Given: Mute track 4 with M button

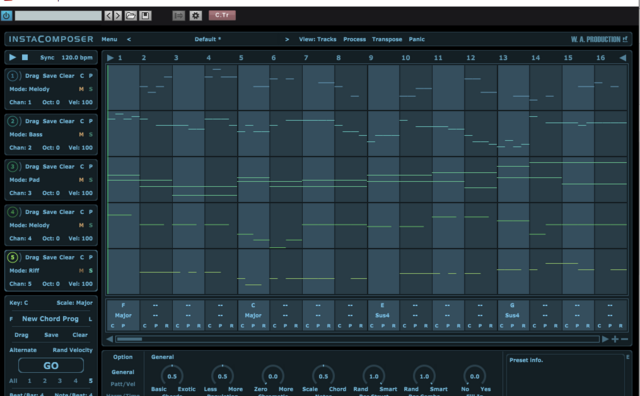Looking at the screenshot, I should [x=81, y=225].
